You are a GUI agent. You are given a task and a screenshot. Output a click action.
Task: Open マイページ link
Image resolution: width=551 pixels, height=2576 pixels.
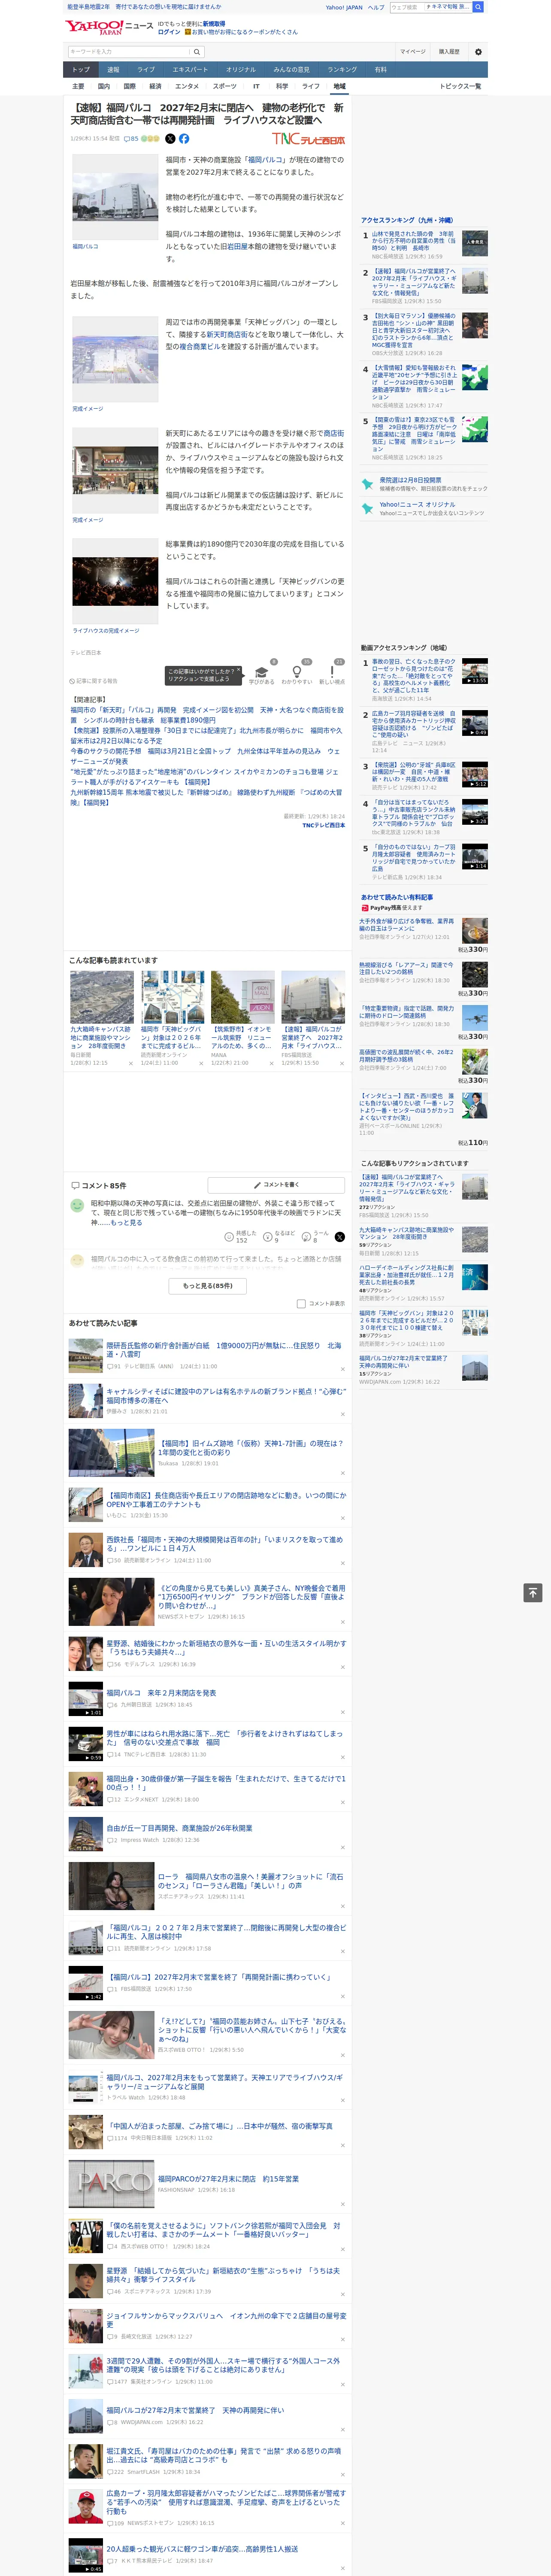(x=412, y=52)
